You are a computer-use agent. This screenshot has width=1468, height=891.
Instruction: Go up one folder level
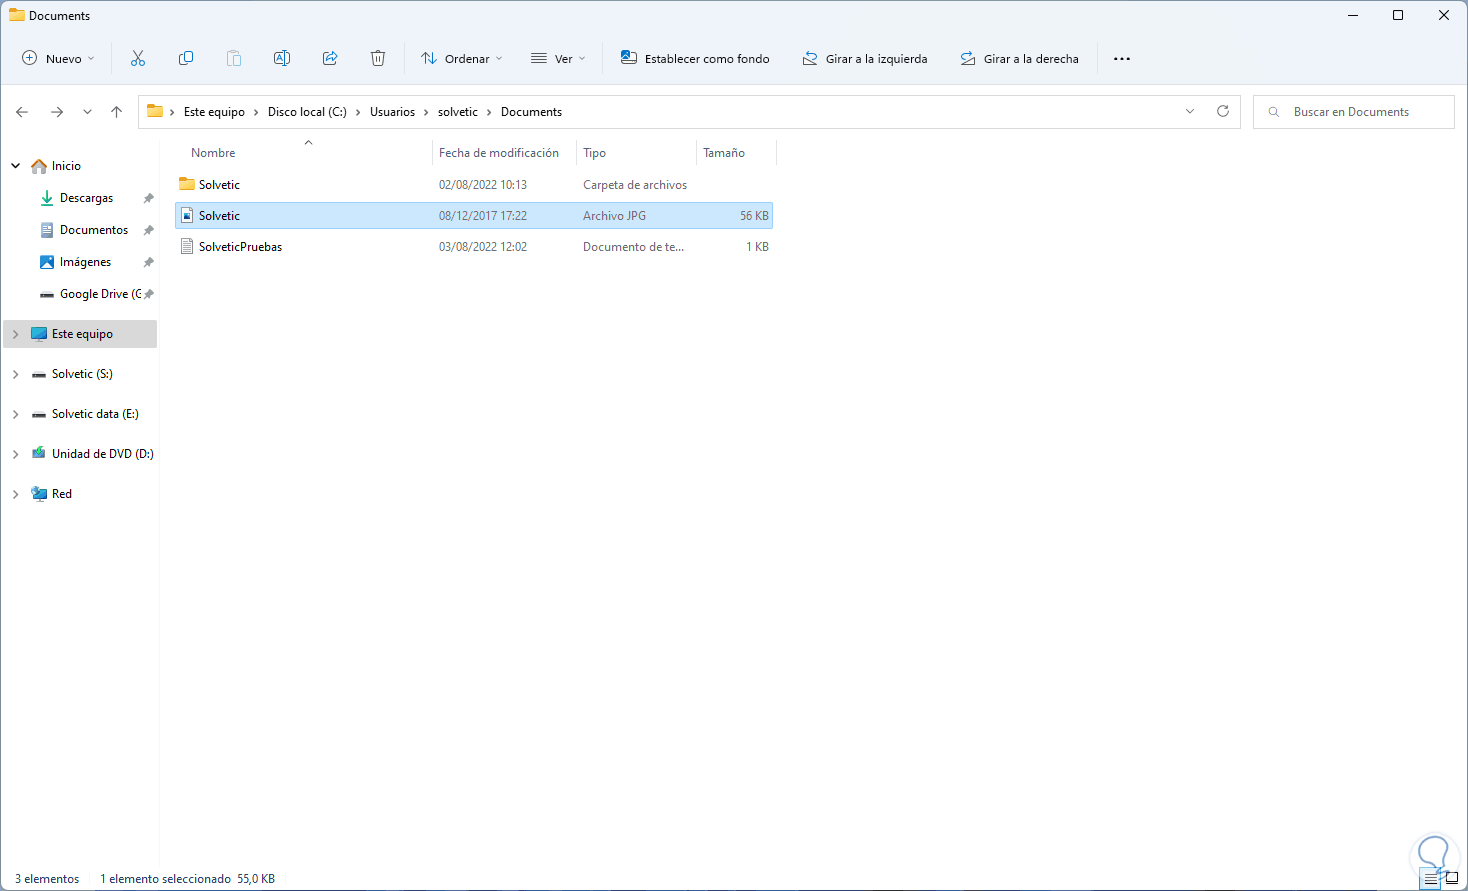click(x=117, y=112)
